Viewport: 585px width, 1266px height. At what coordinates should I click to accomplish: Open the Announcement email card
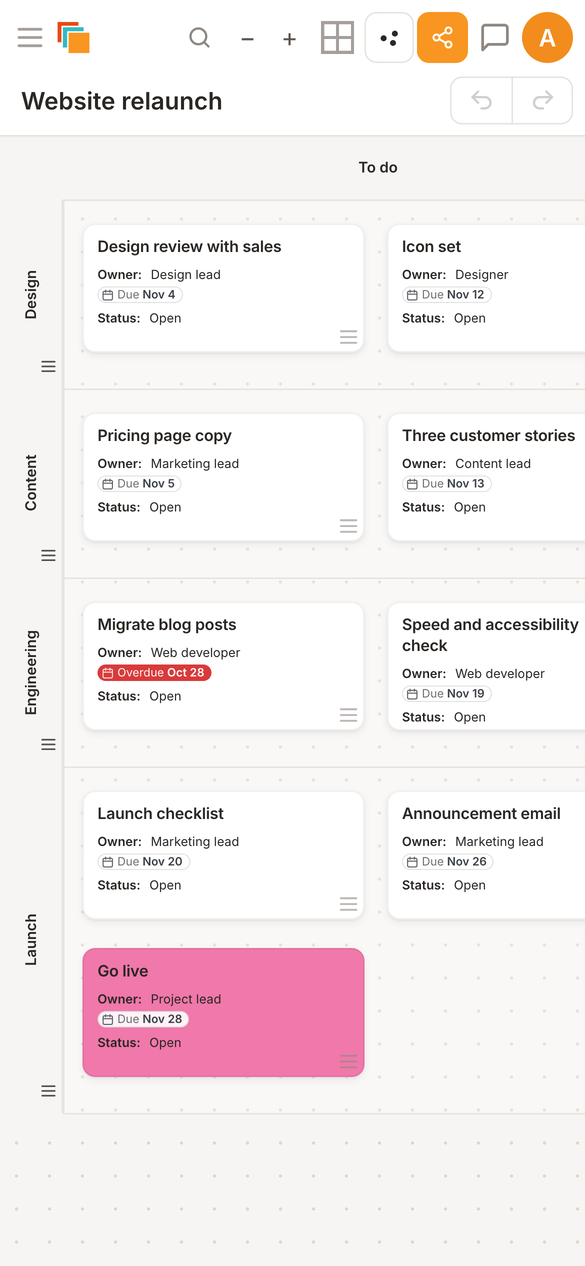(x=486, y=855)
